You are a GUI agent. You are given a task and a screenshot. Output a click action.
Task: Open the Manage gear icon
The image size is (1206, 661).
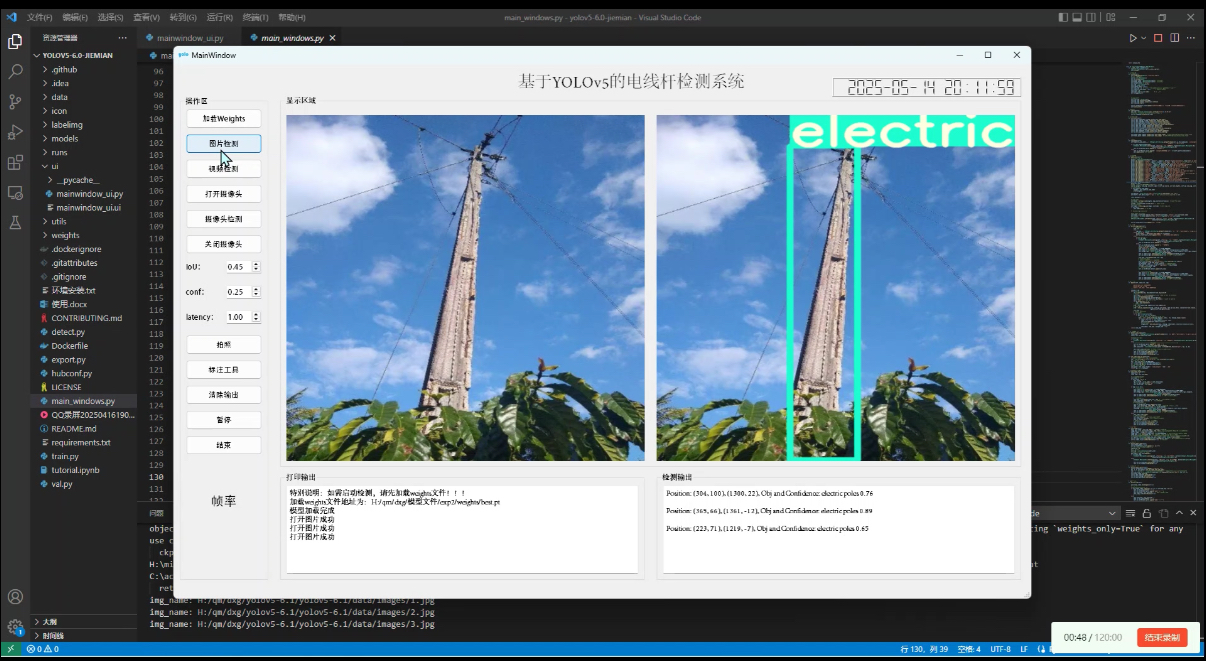(x=15, y=627)
